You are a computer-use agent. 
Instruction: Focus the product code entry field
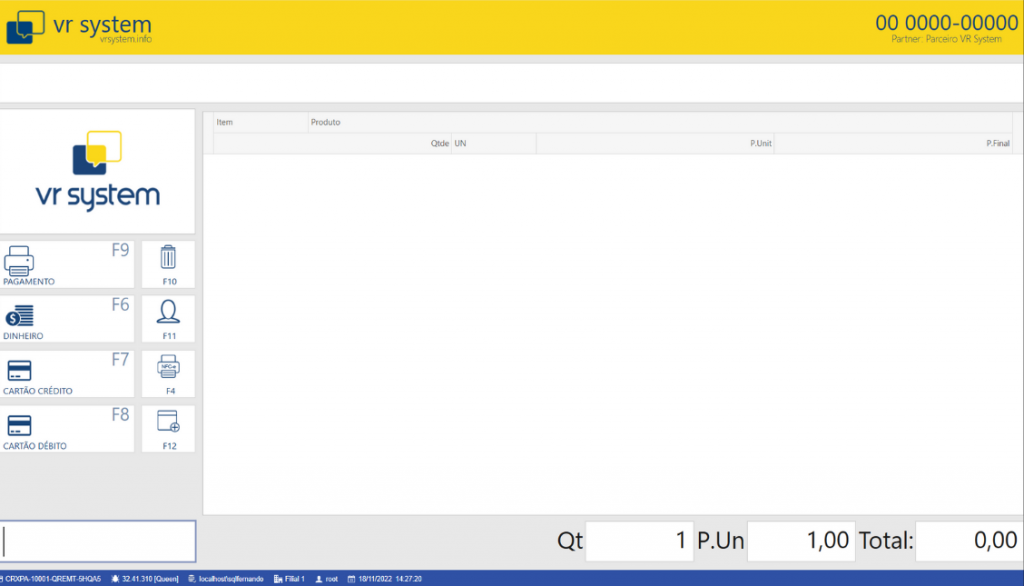click(x=98, y=541)
